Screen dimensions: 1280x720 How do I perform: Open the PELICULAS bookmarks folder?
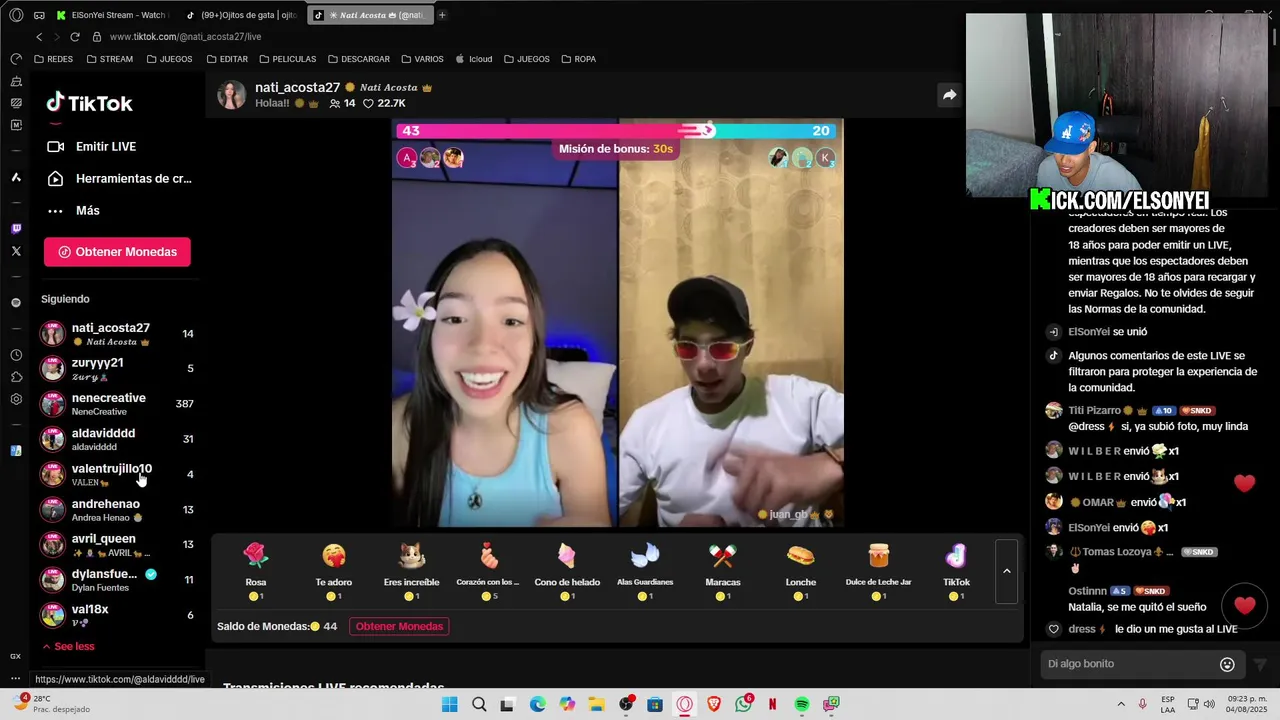point(287,59)
